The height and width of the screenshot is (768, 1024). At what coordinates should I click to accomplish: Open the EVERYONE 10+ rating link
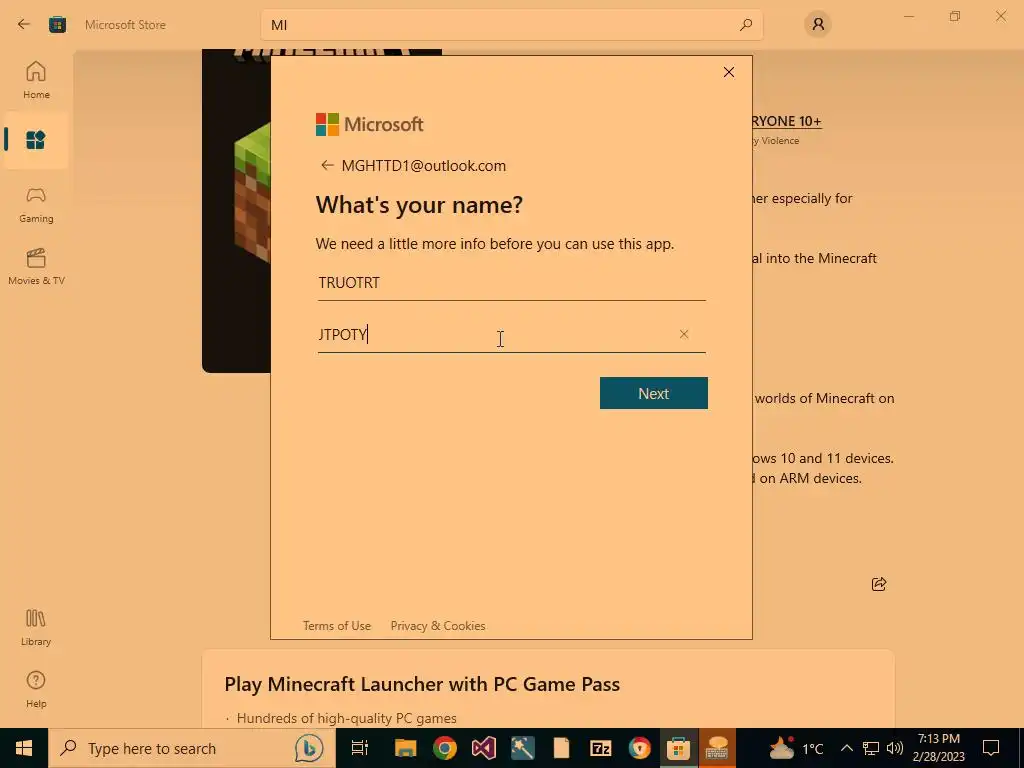click(786, 121)
